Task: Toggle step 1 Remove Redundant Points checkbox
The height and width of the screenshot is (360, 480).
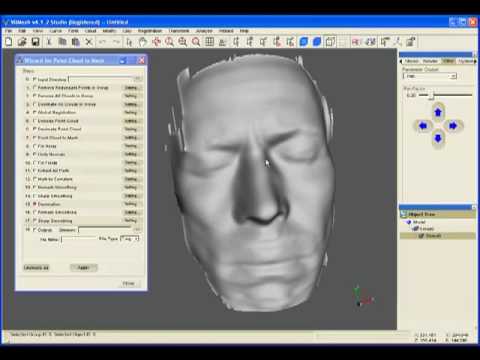Action: point(35,87)
